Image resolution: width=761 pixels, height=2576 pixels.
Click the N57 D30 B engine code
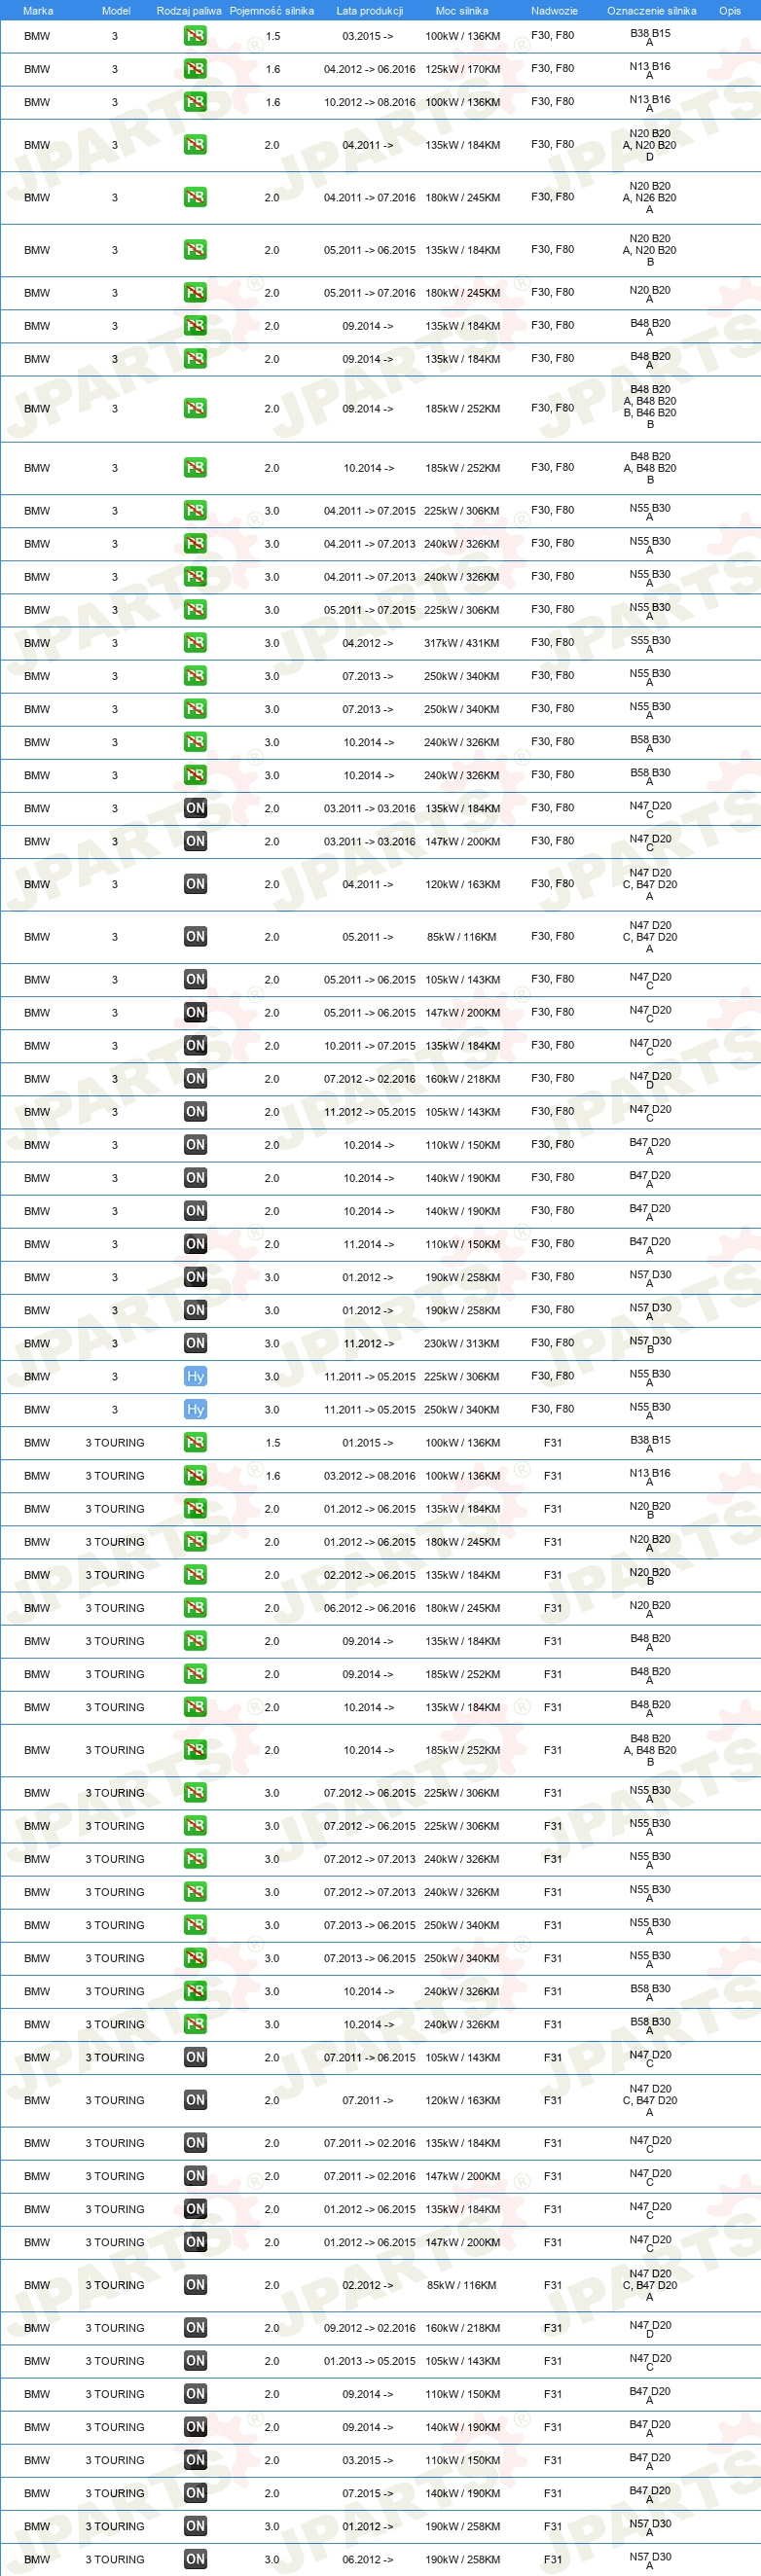click(650, 1344)
